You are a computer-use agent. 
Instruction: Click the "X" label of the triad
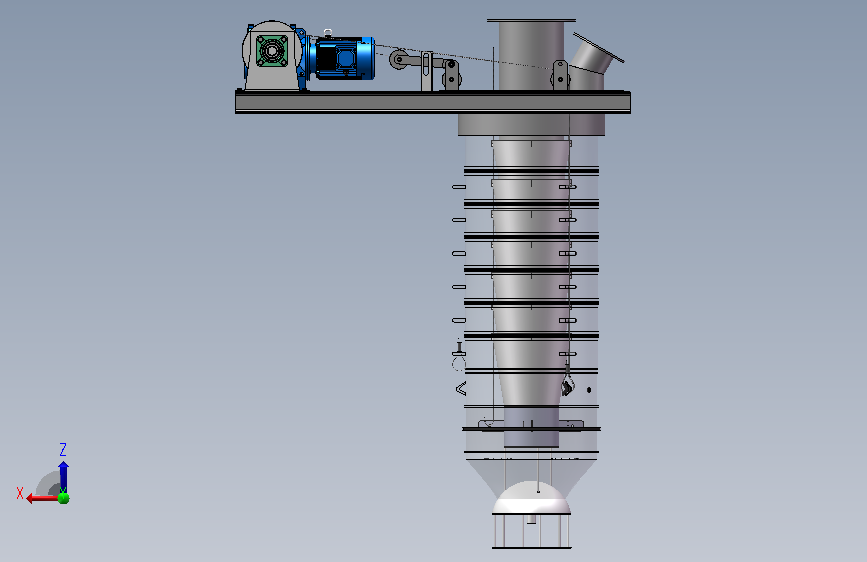point(20,493)
